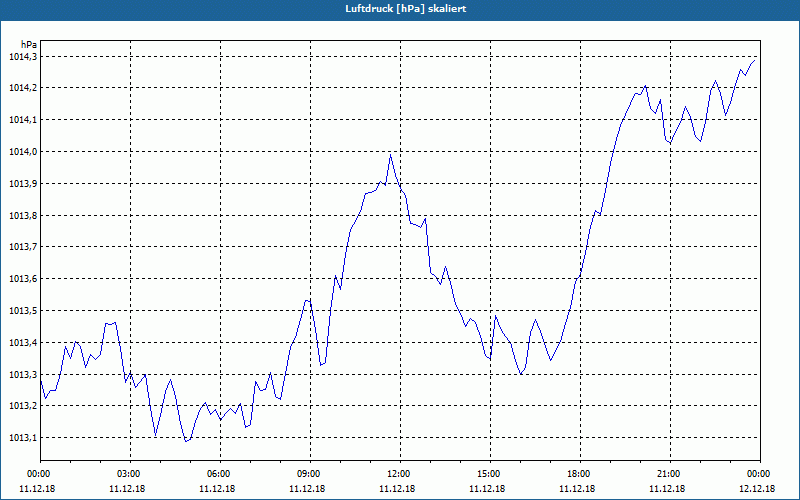Select the 1013,9 y-axis label

pyautogui.click(x=23, y=184)
